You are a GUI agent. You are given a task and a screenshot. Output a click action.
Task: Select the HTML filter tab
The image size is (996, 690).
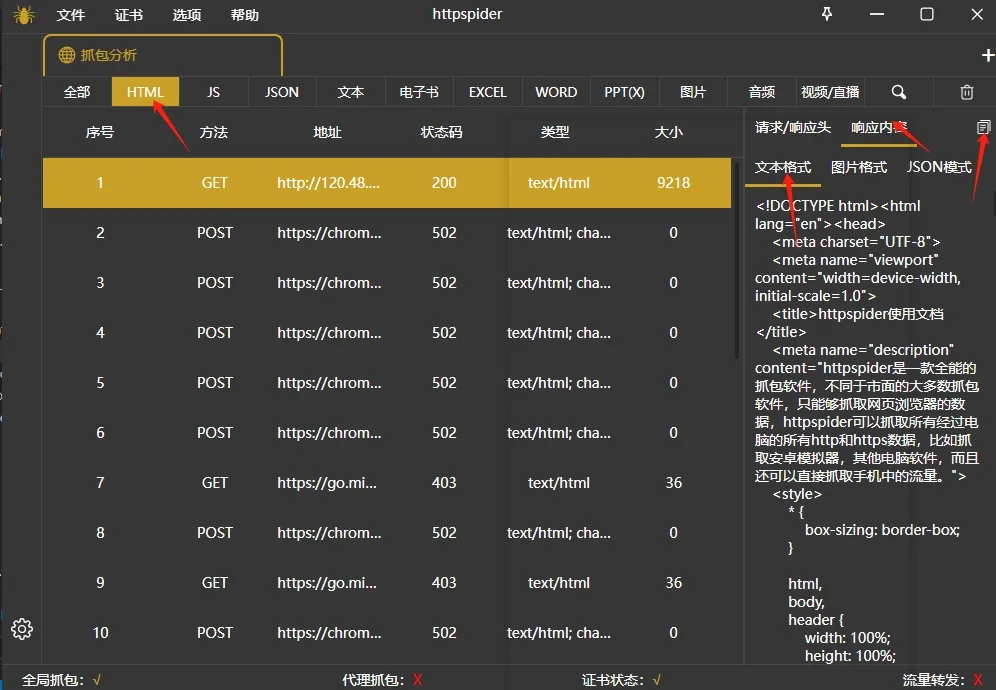click(x=145, y=92)
